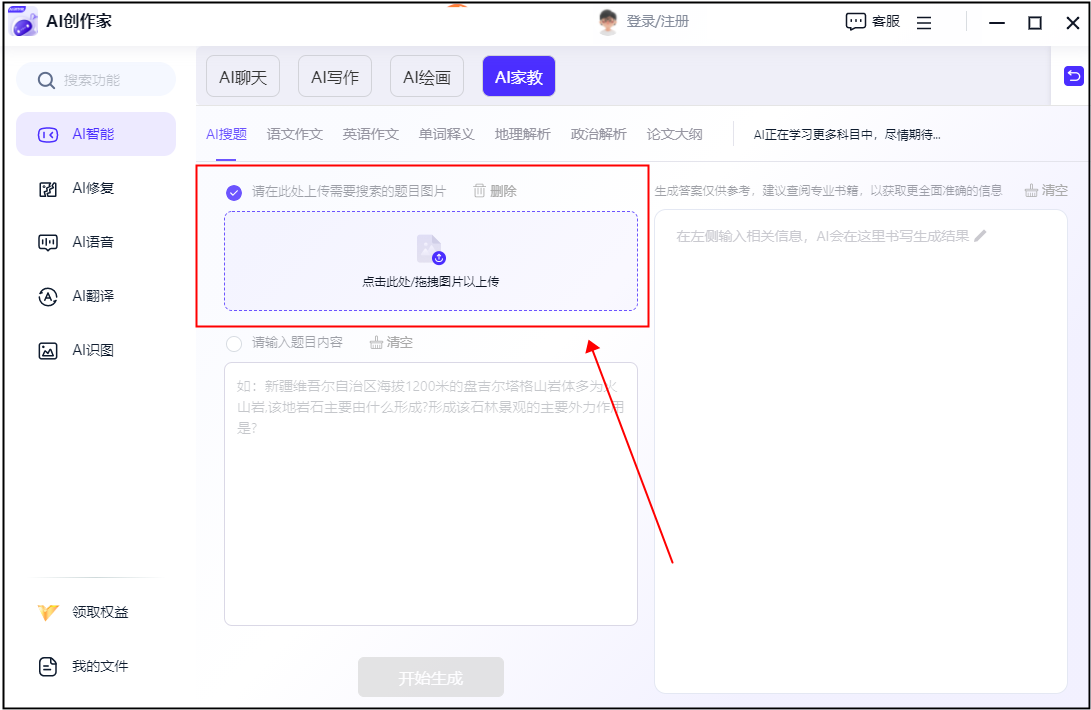Clear the results panel using 清空
The height and width of the screenshot is (710, 1091).
(x=1046, y=190)
